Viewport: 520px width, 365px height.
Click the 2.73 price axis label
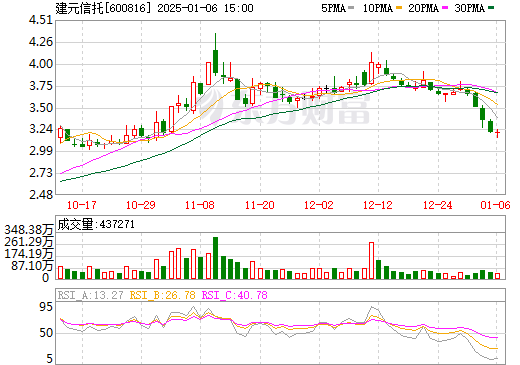pyautogui.click(x=41, y=173)
